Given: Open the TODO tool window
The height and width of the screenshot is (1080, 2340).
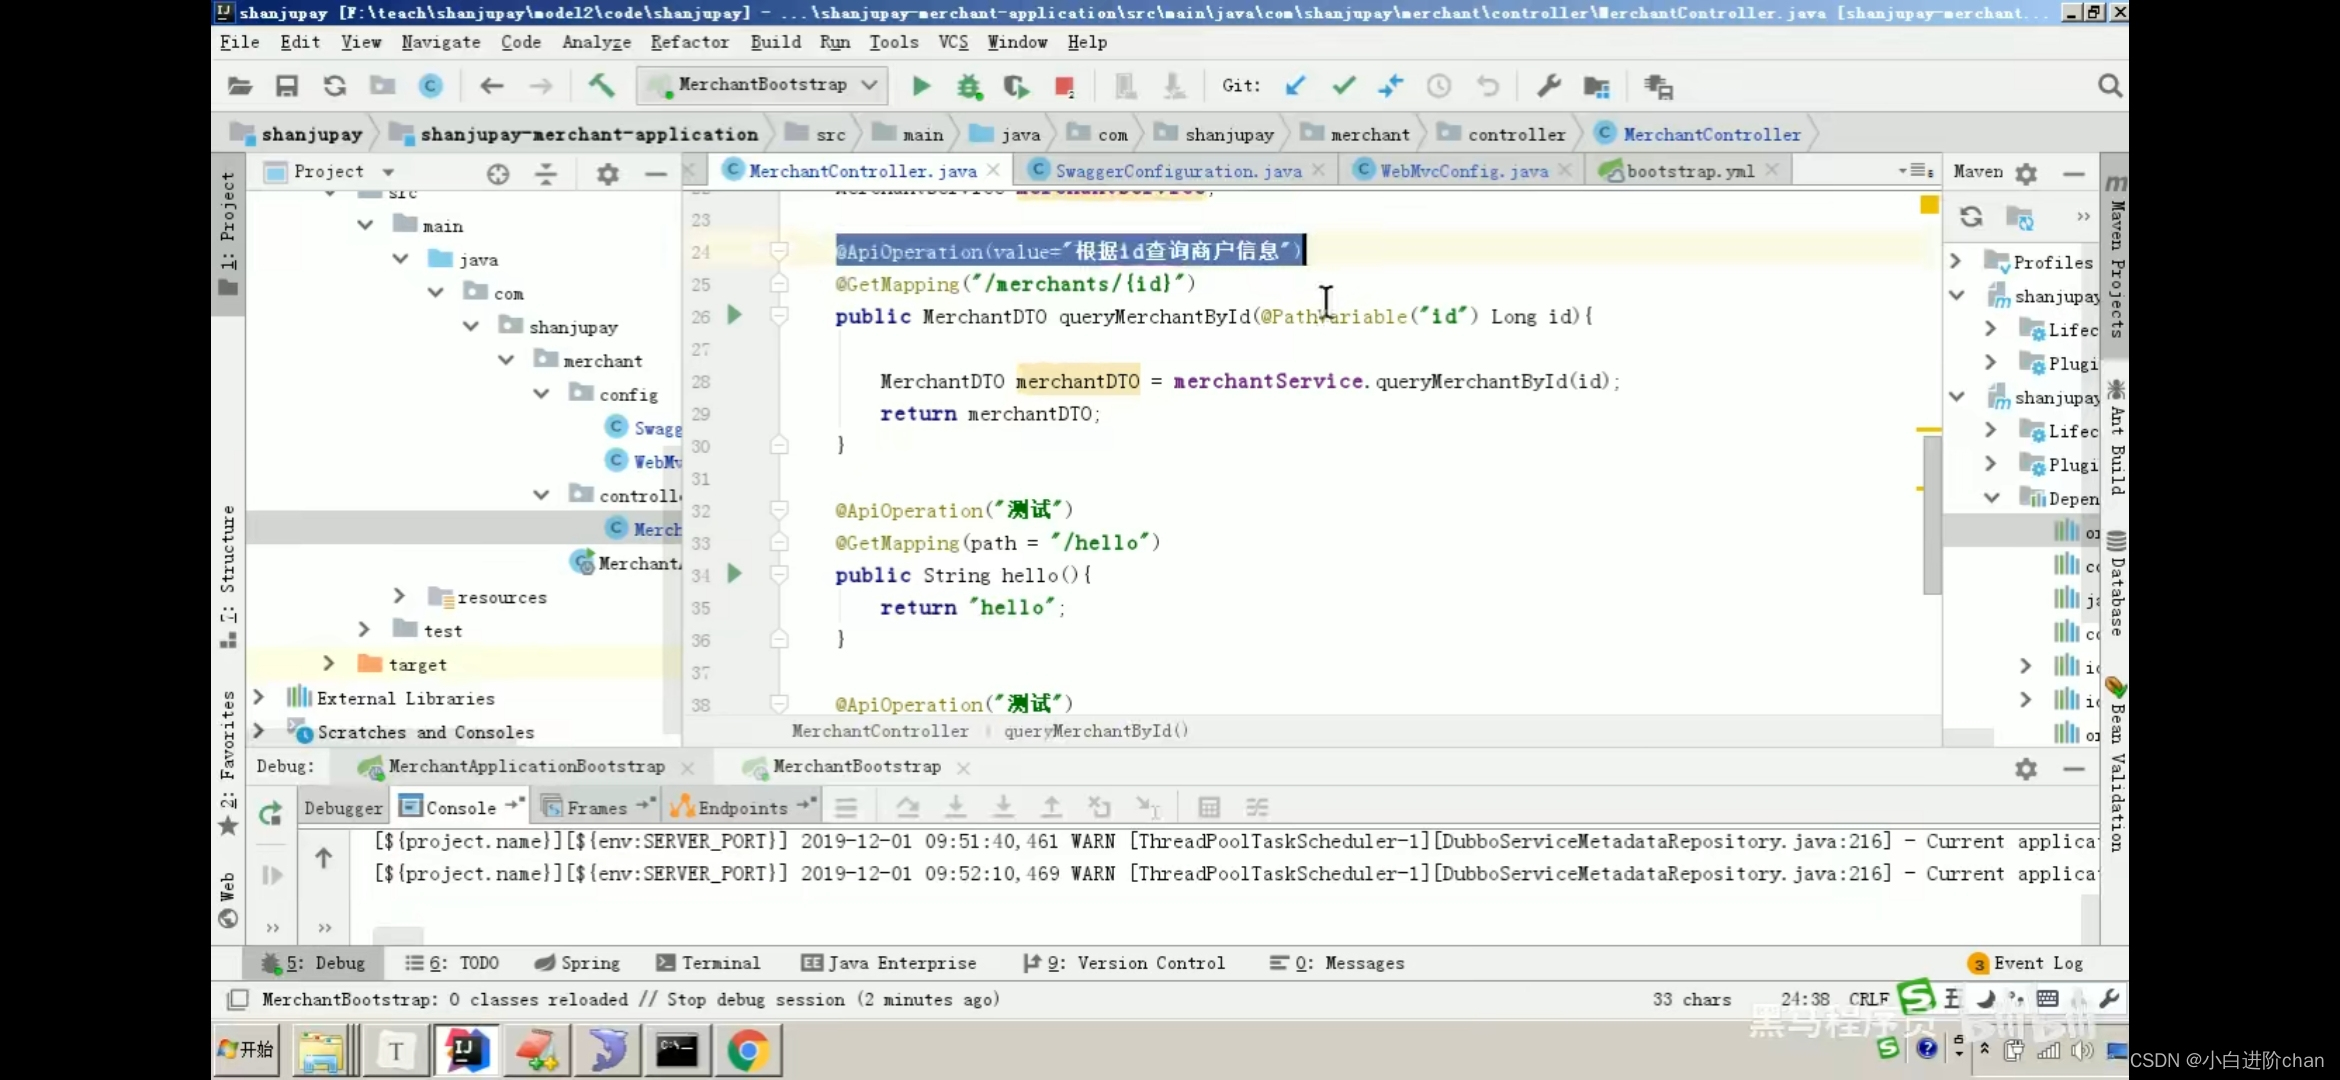Looking at the screenshot, I should click(452, 963).
